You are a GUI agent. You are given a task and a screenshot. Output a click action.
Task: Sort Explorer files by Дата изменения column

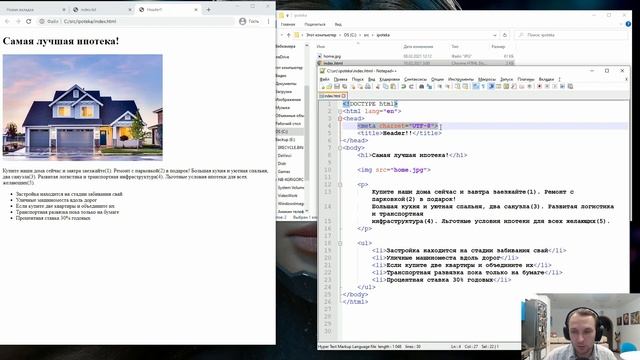tap(418, 47)
